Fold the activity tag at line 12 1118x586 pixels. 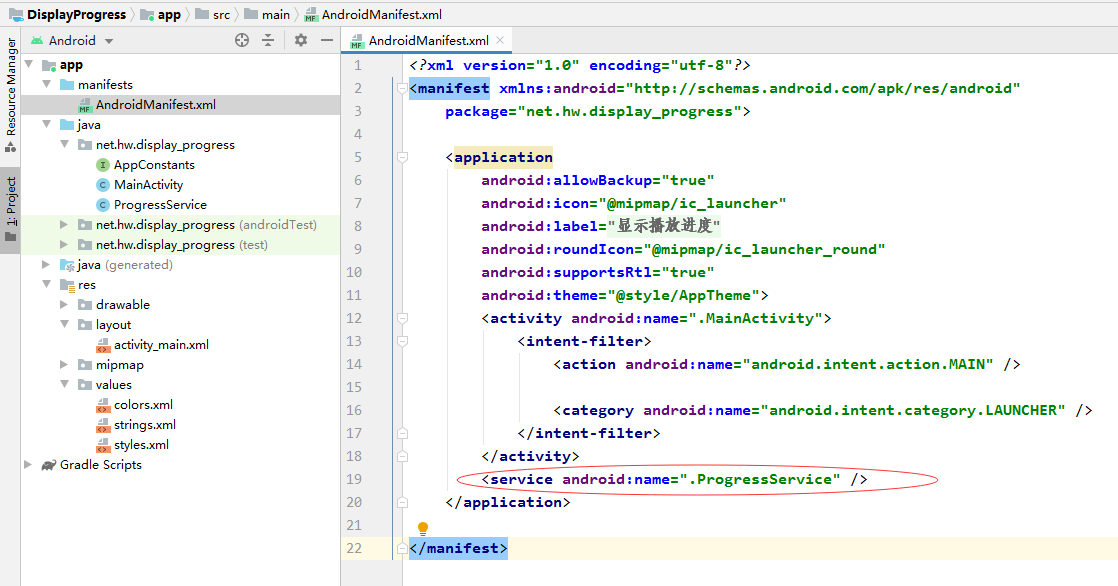pyautogui.click(x=402, y=318)
